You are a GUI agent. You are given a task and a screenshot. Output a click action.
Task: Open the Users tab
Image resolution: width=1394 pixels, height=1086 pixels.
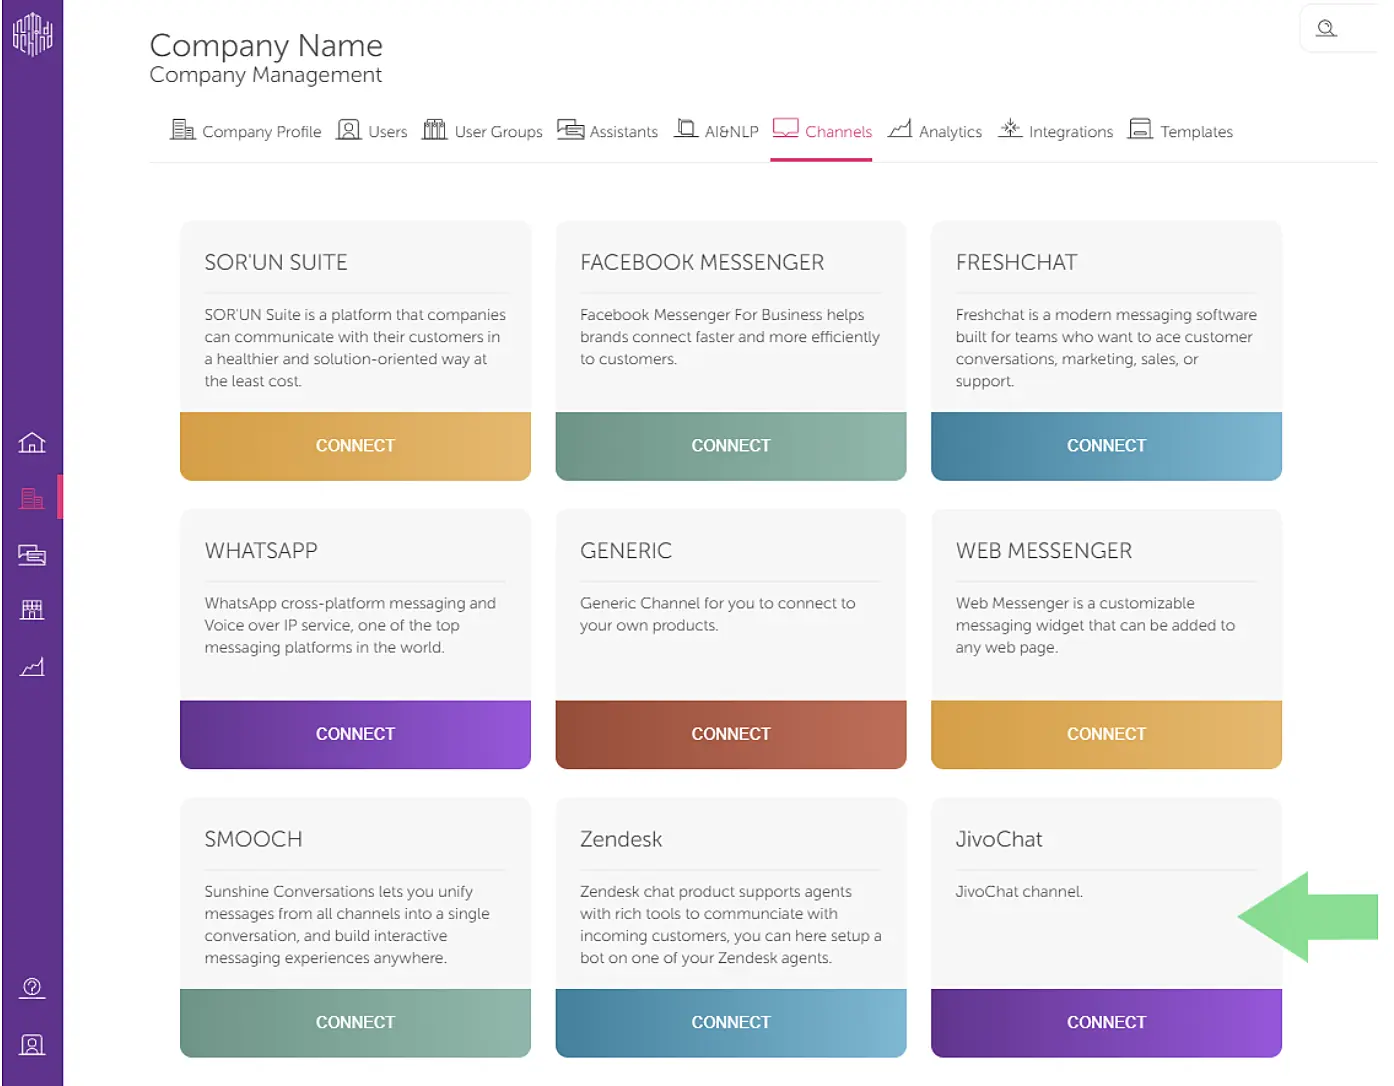point(372,131)
